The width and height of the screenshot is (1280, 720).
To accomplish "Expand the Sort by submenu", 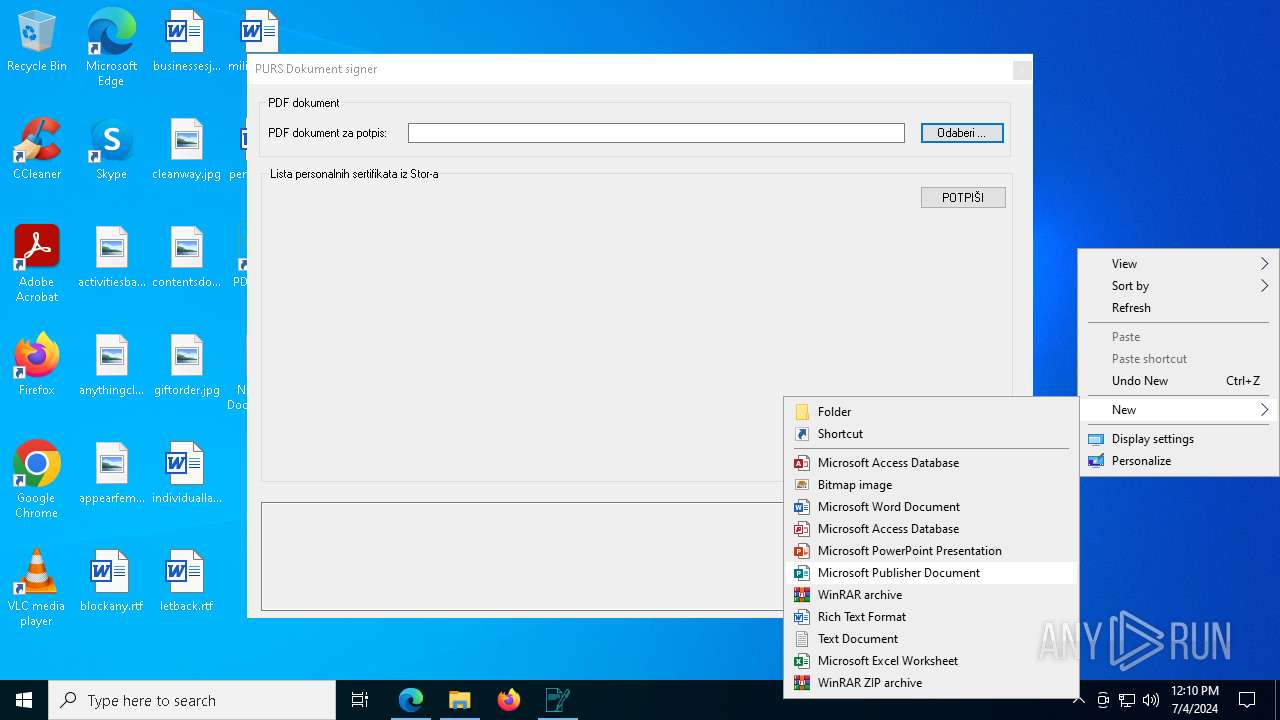I will [1179, 286].
